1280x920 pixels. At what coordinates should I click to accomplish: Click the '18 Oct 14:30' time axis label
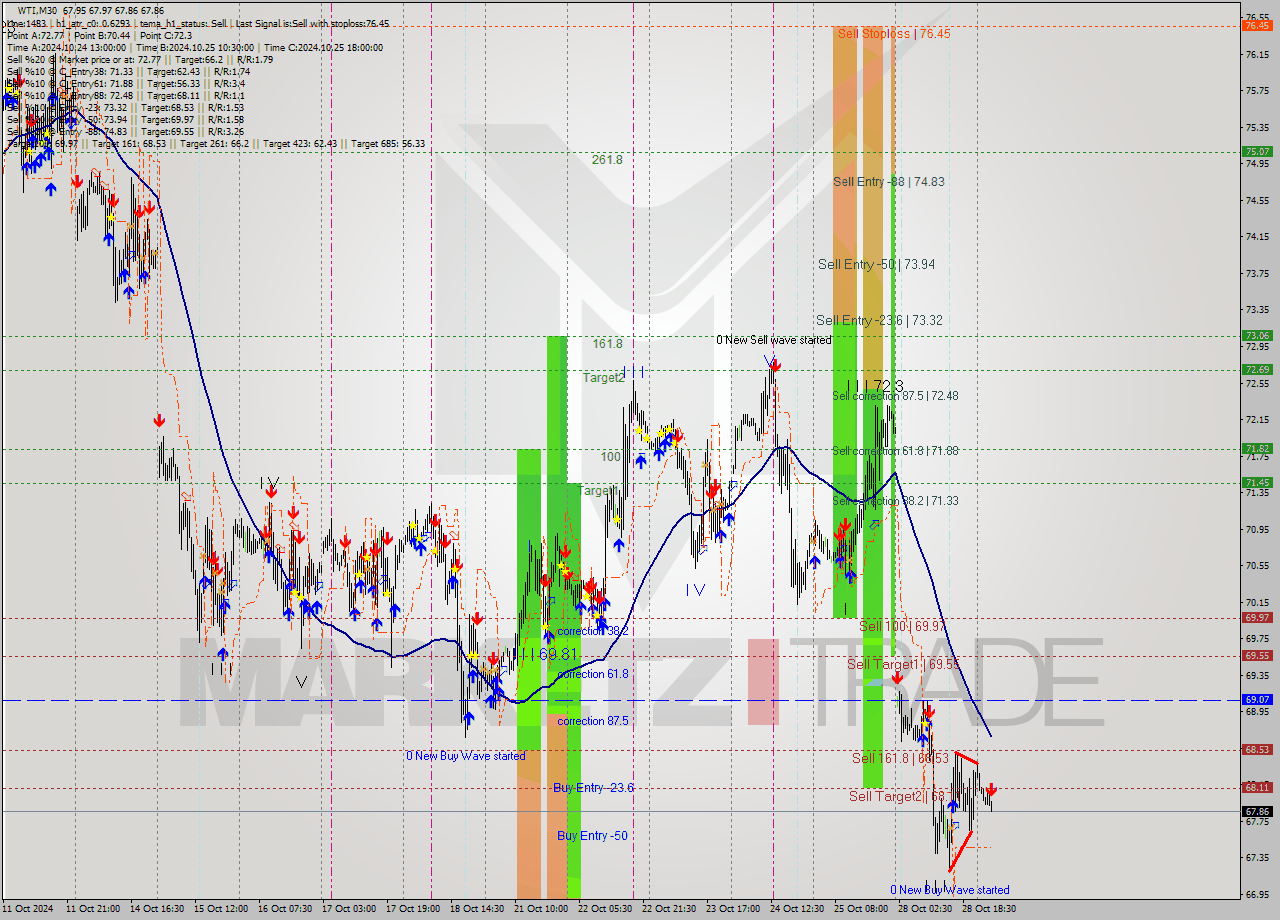pyautogui.click(x=477, y=909)
